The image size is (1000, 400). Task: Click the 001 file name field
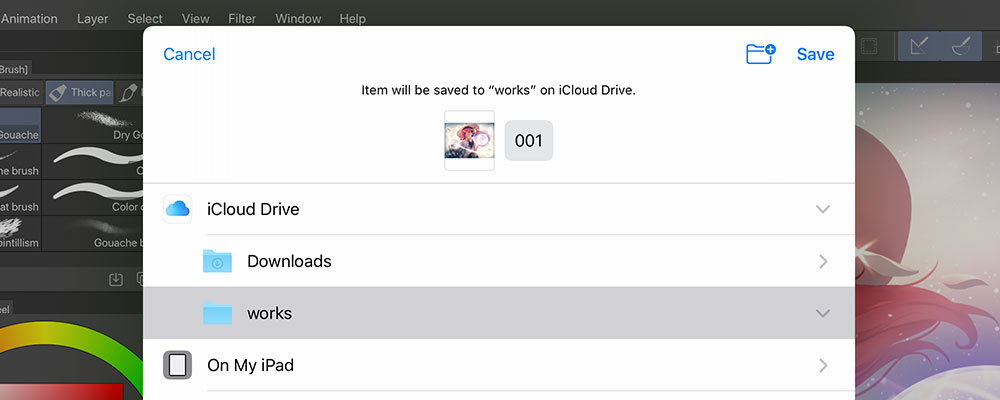pos(528,141)
